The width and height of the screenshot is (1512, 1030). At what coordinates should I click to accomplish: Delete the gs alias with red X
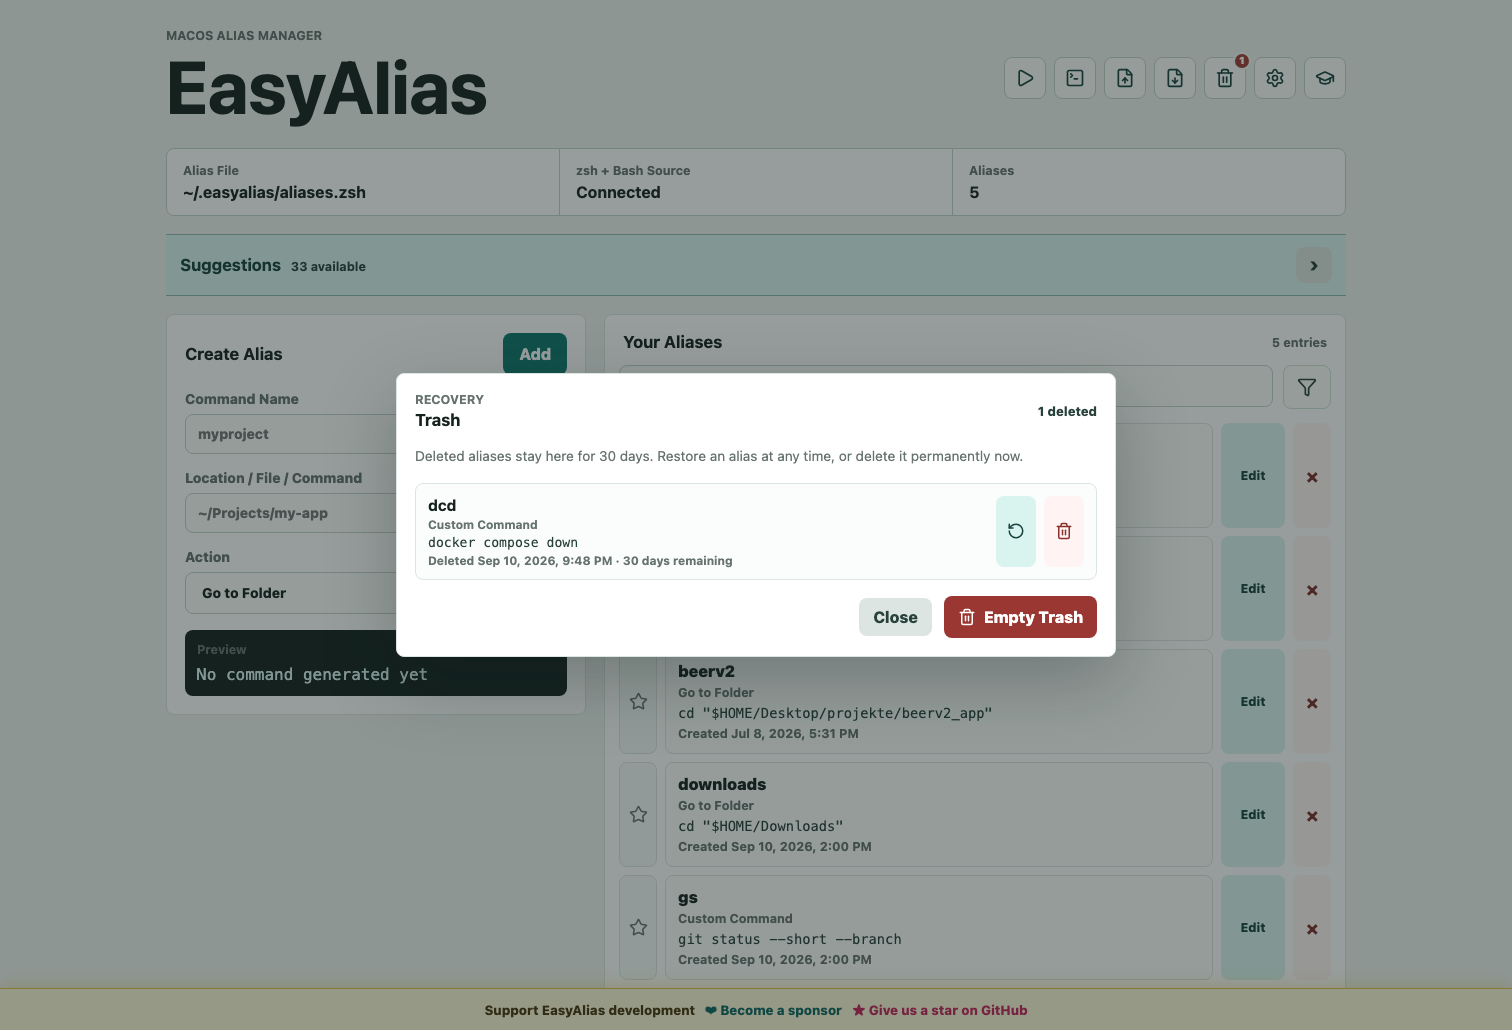click(x=1312, y=929)
